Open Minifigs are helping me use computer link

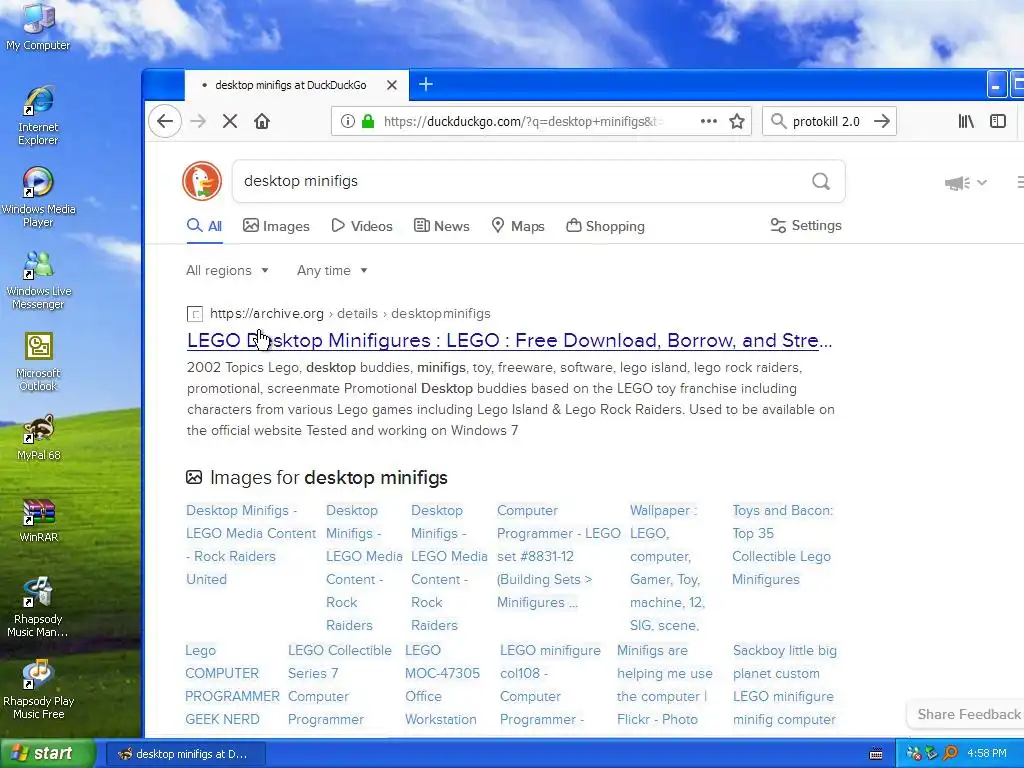tap(664, 684)
